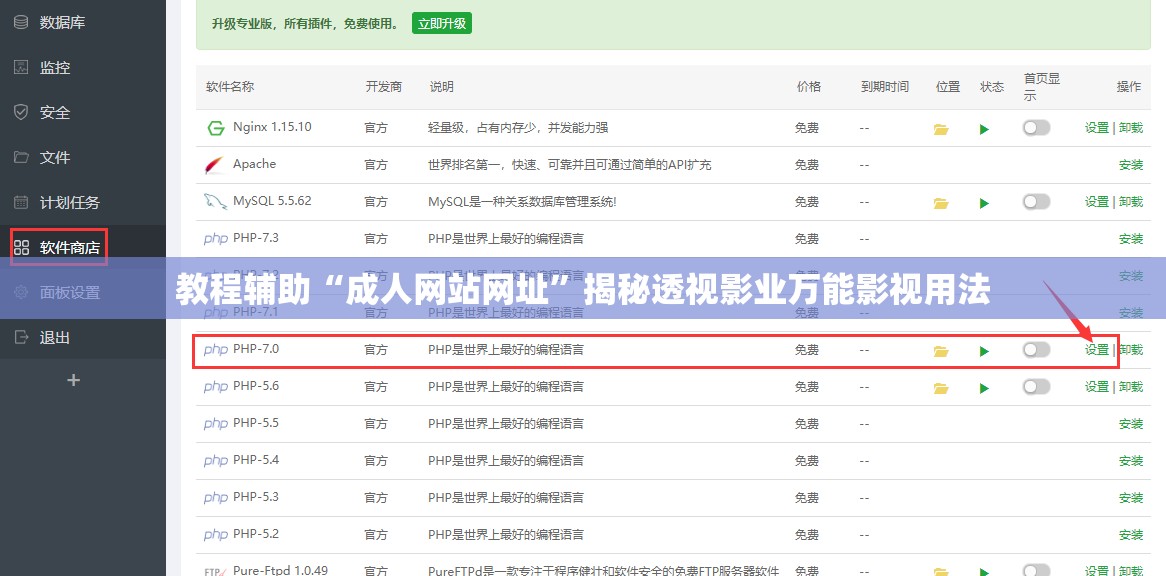Toggle PHP-5.6 homepage display switch
The height and width of the screenshot is (576, 1166).
point(1037,386)
